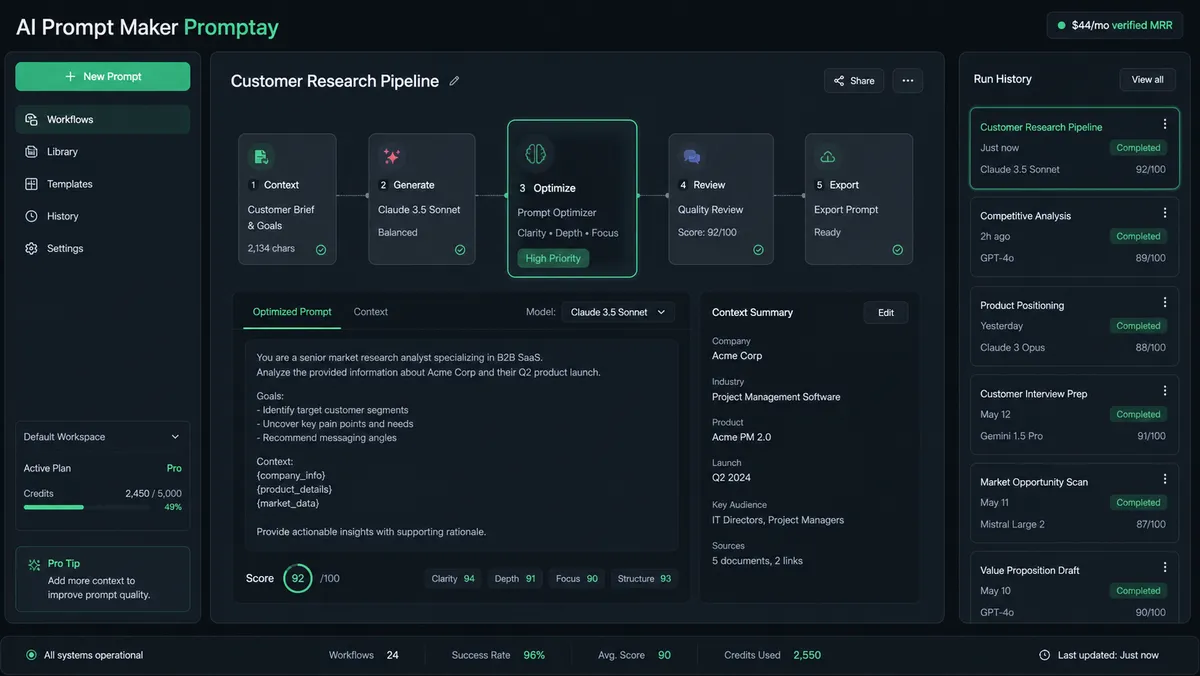This screenshot has height=676, width=1200.
Task: Open Customer Interview Prep options menu
Action: tap(1165, 391)
